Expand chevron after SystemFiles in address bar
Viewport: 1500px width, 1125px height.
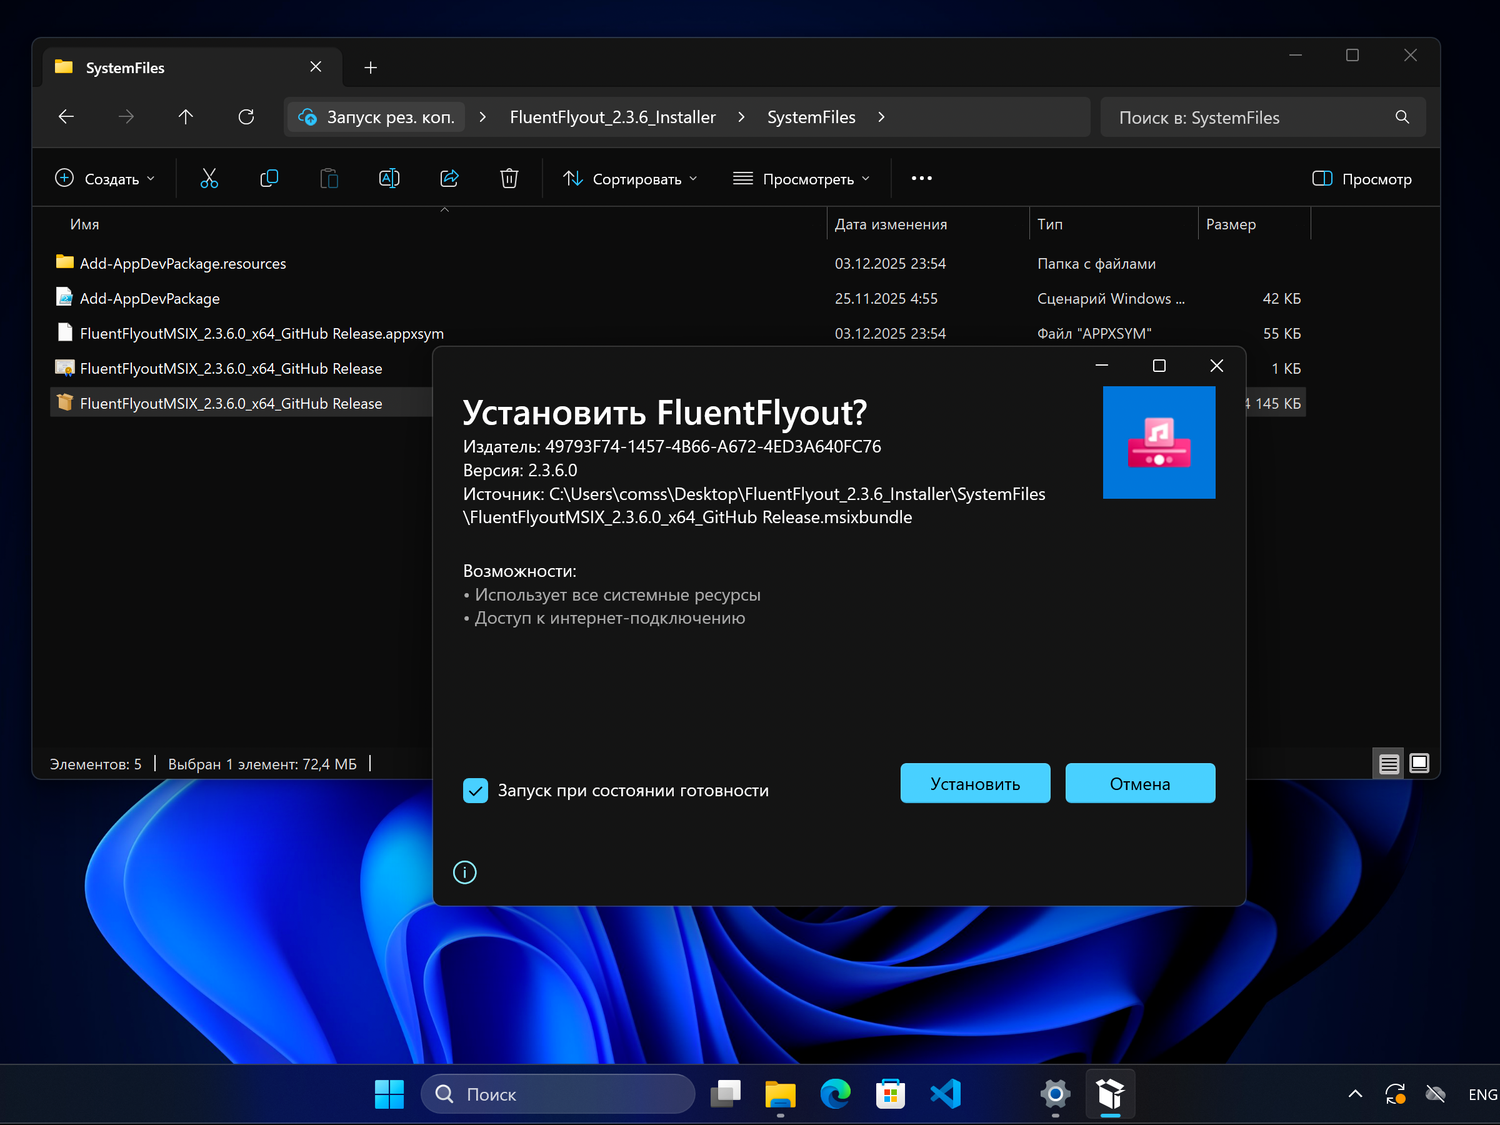881,117
